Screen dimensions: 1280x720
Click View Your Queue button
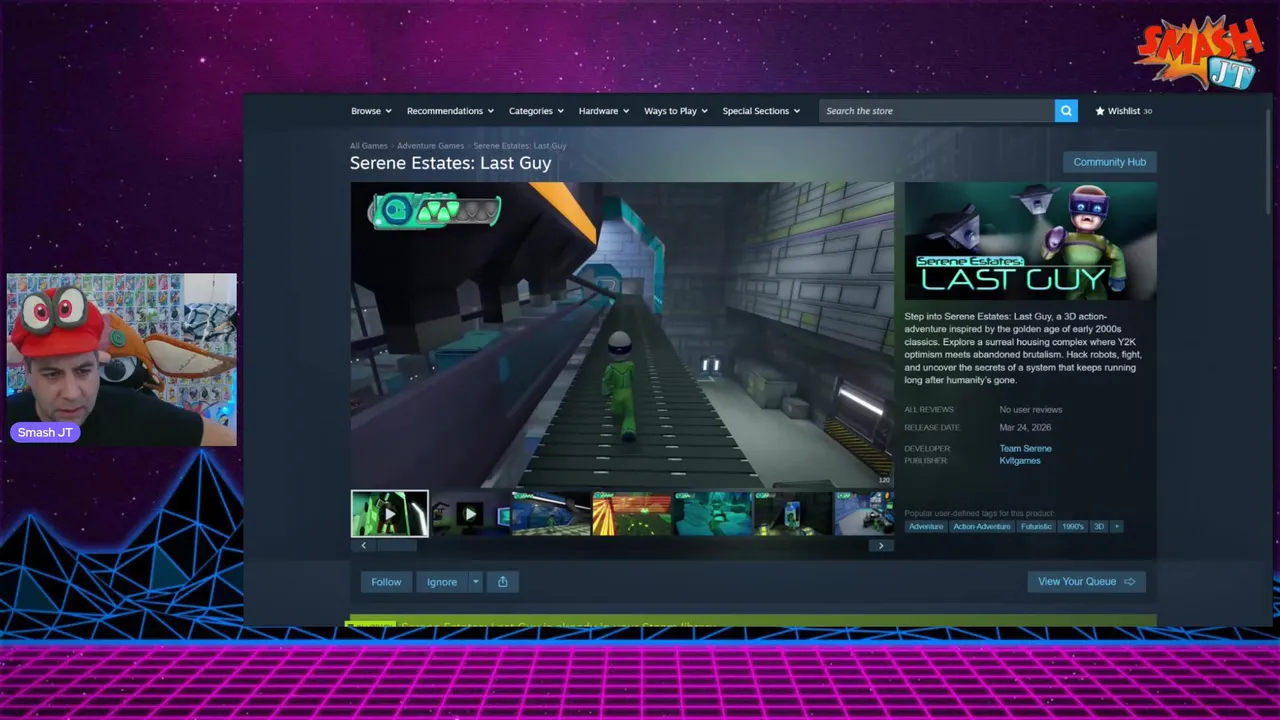(x=1086, y=582)
